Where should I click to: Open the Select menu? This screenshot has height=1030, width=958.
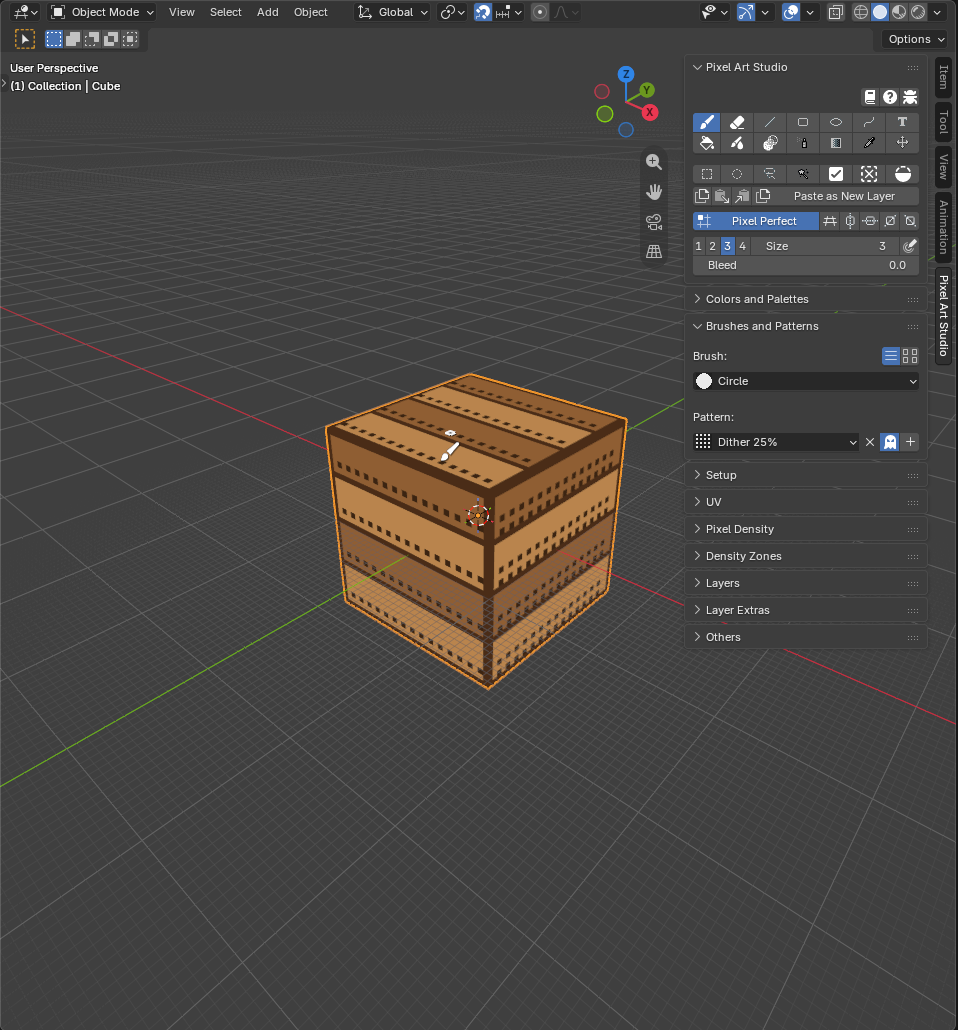point(225,12)
